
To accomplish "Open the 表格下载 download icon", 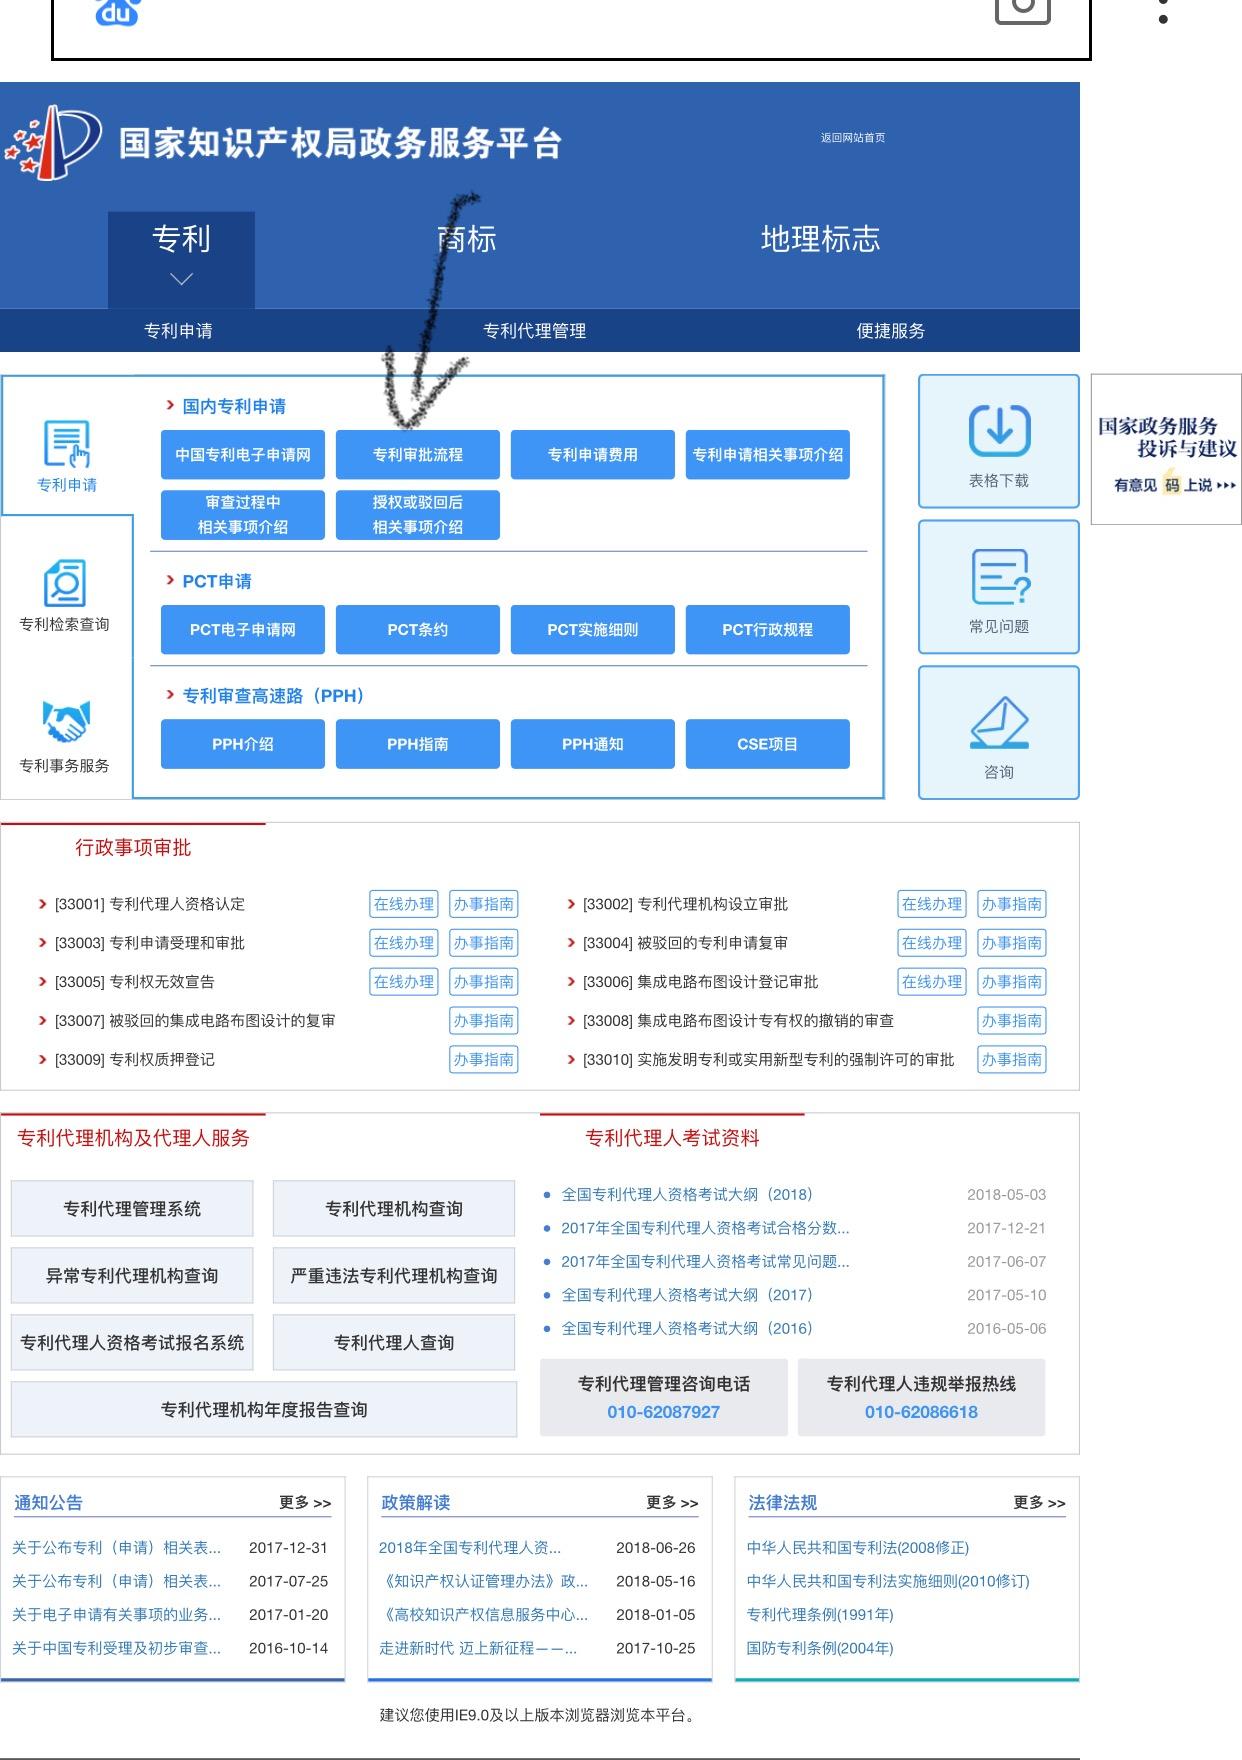I will (999, 429).
